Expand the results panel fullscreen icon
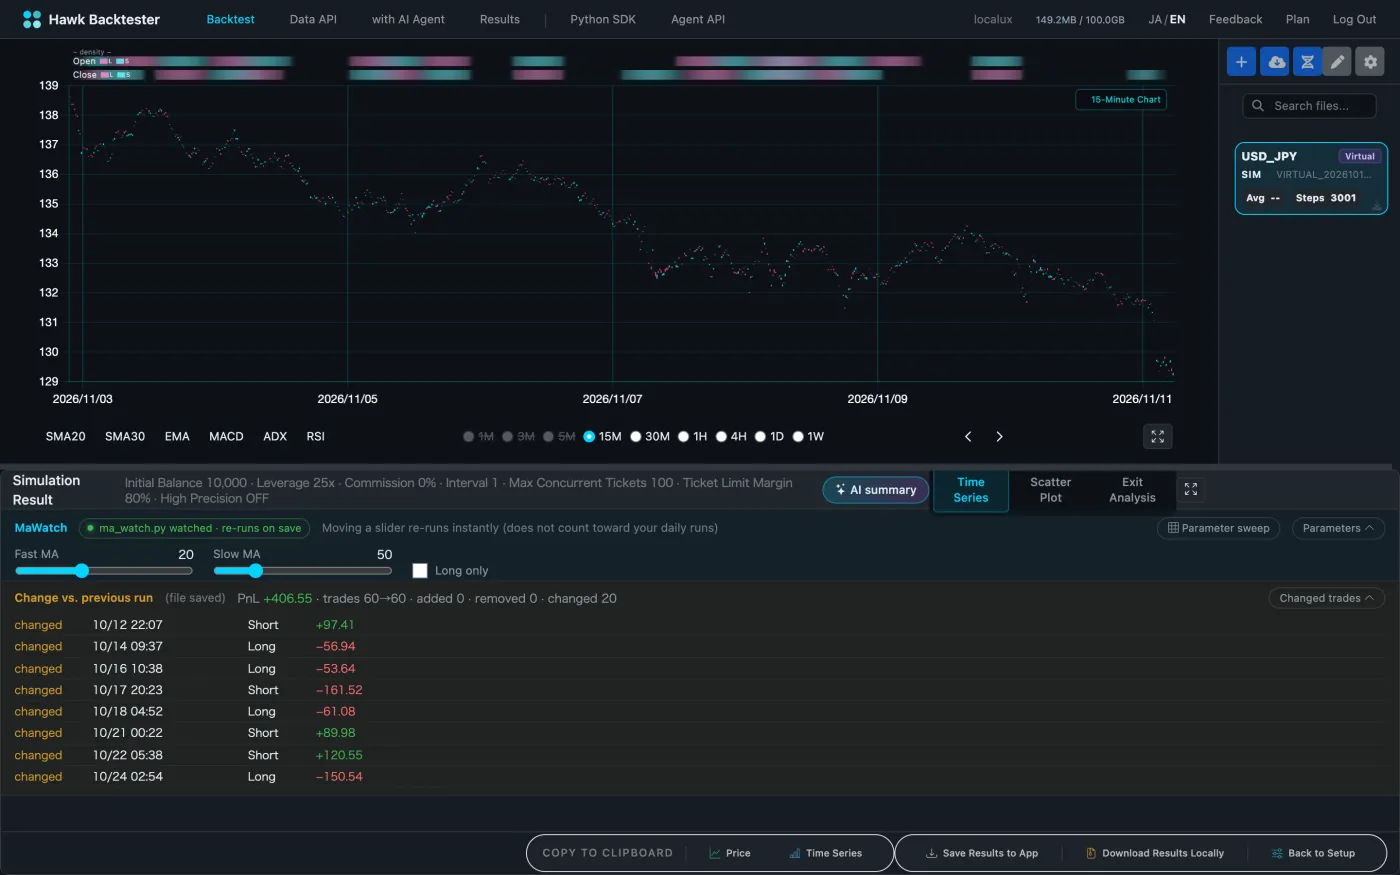The image size is (1400, 875). coord(1190,489)
